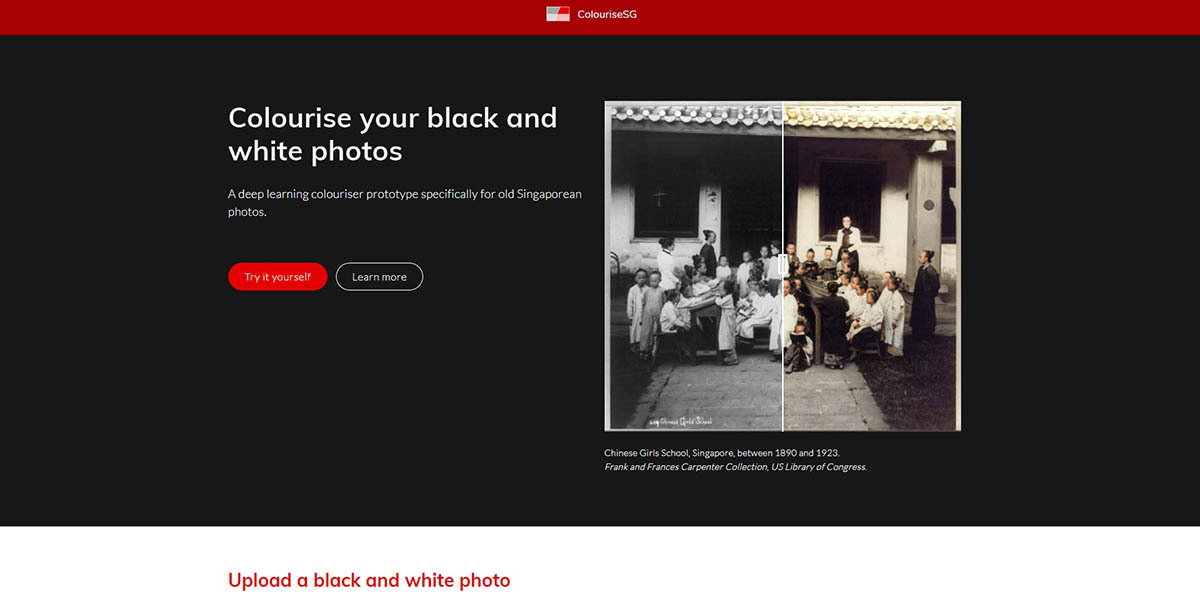
Task: Click the Colourise your black and white photos heading
Action: 392,134
